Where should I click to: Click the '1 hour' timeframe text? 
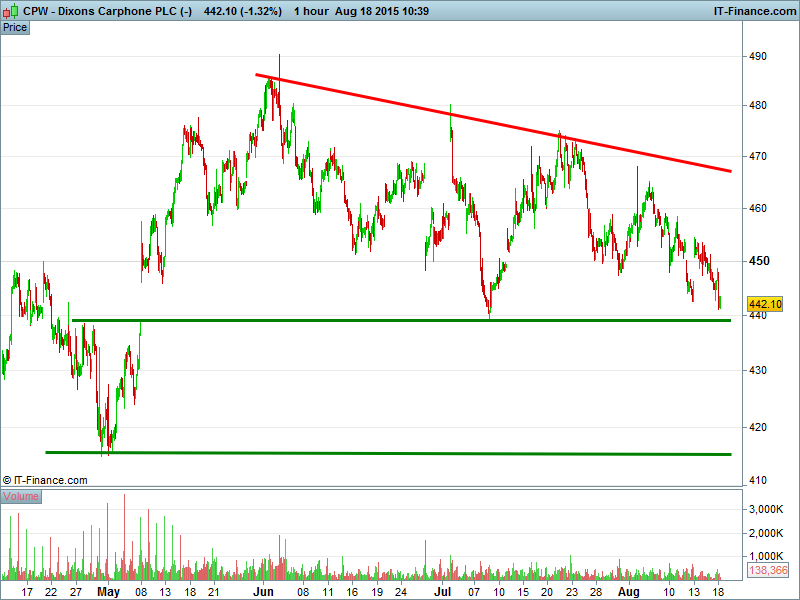[311, 11]
